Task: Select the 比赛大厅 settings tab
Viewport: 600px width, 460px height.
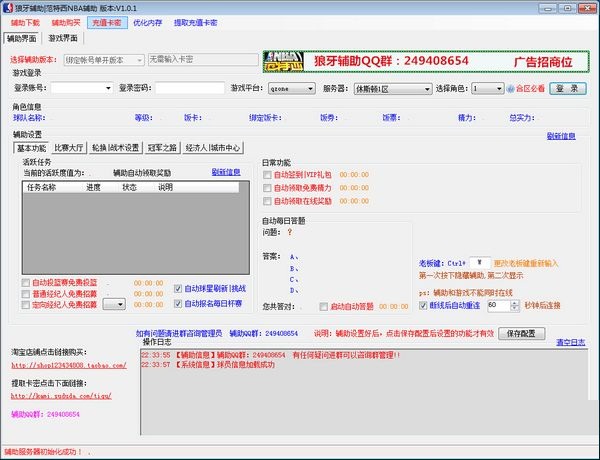Action: pyautogui.click(x=69, y=148)
